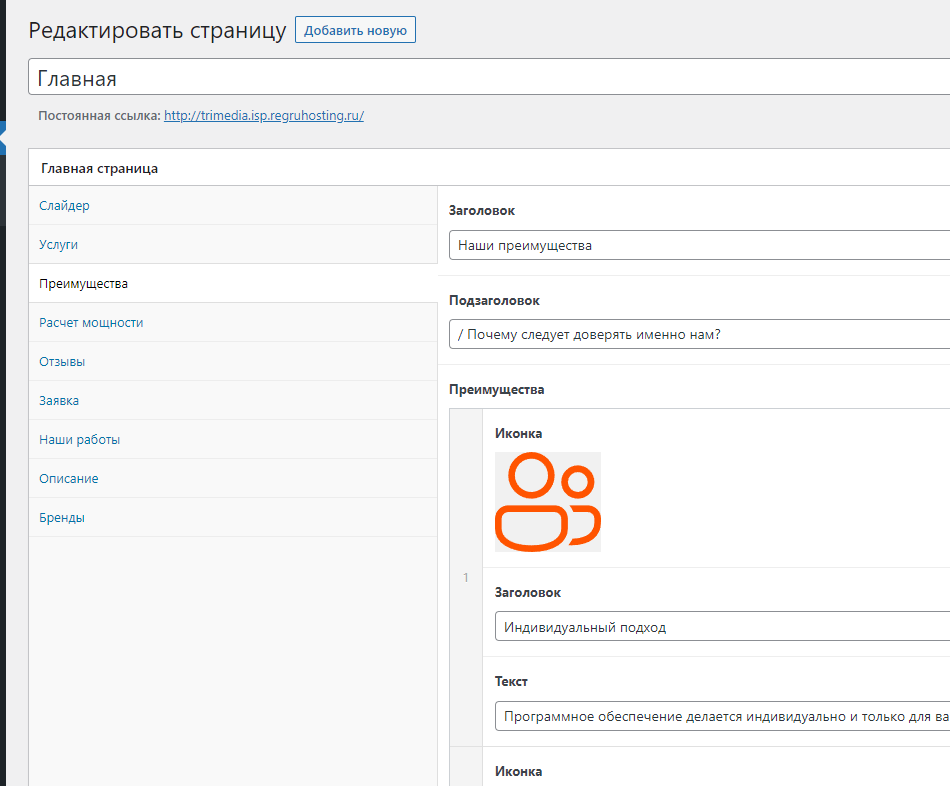
Task: Select the 'Преимущества' tab
Action: coord(233,284)
